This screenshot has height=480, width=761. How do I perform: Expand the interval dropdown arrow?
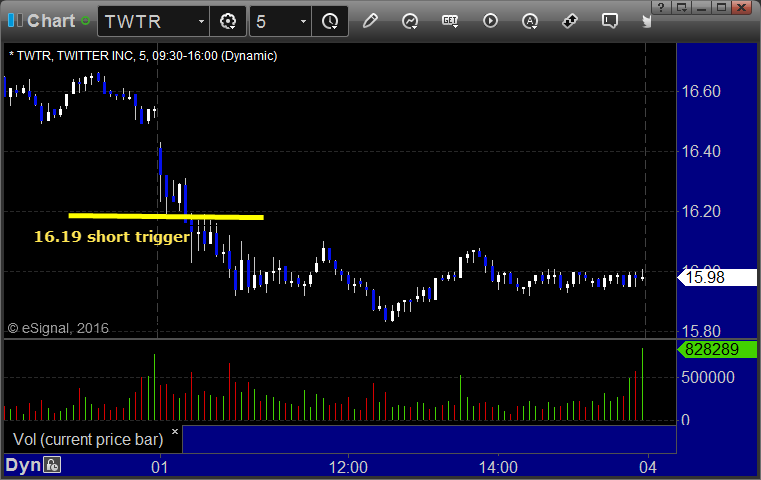tap(303, 21)
